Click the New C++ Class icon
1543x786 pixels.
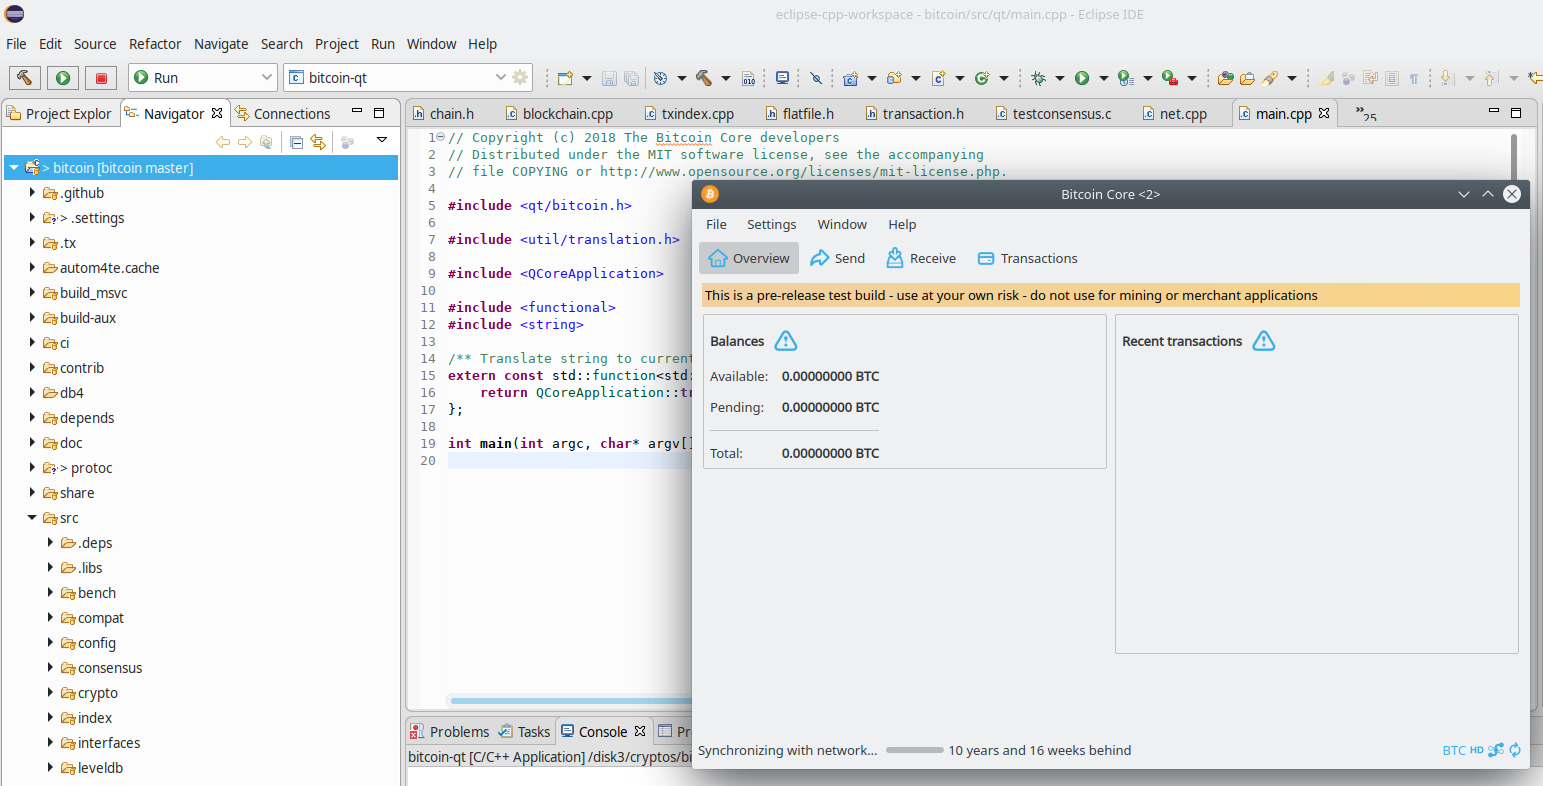[982, 77]
